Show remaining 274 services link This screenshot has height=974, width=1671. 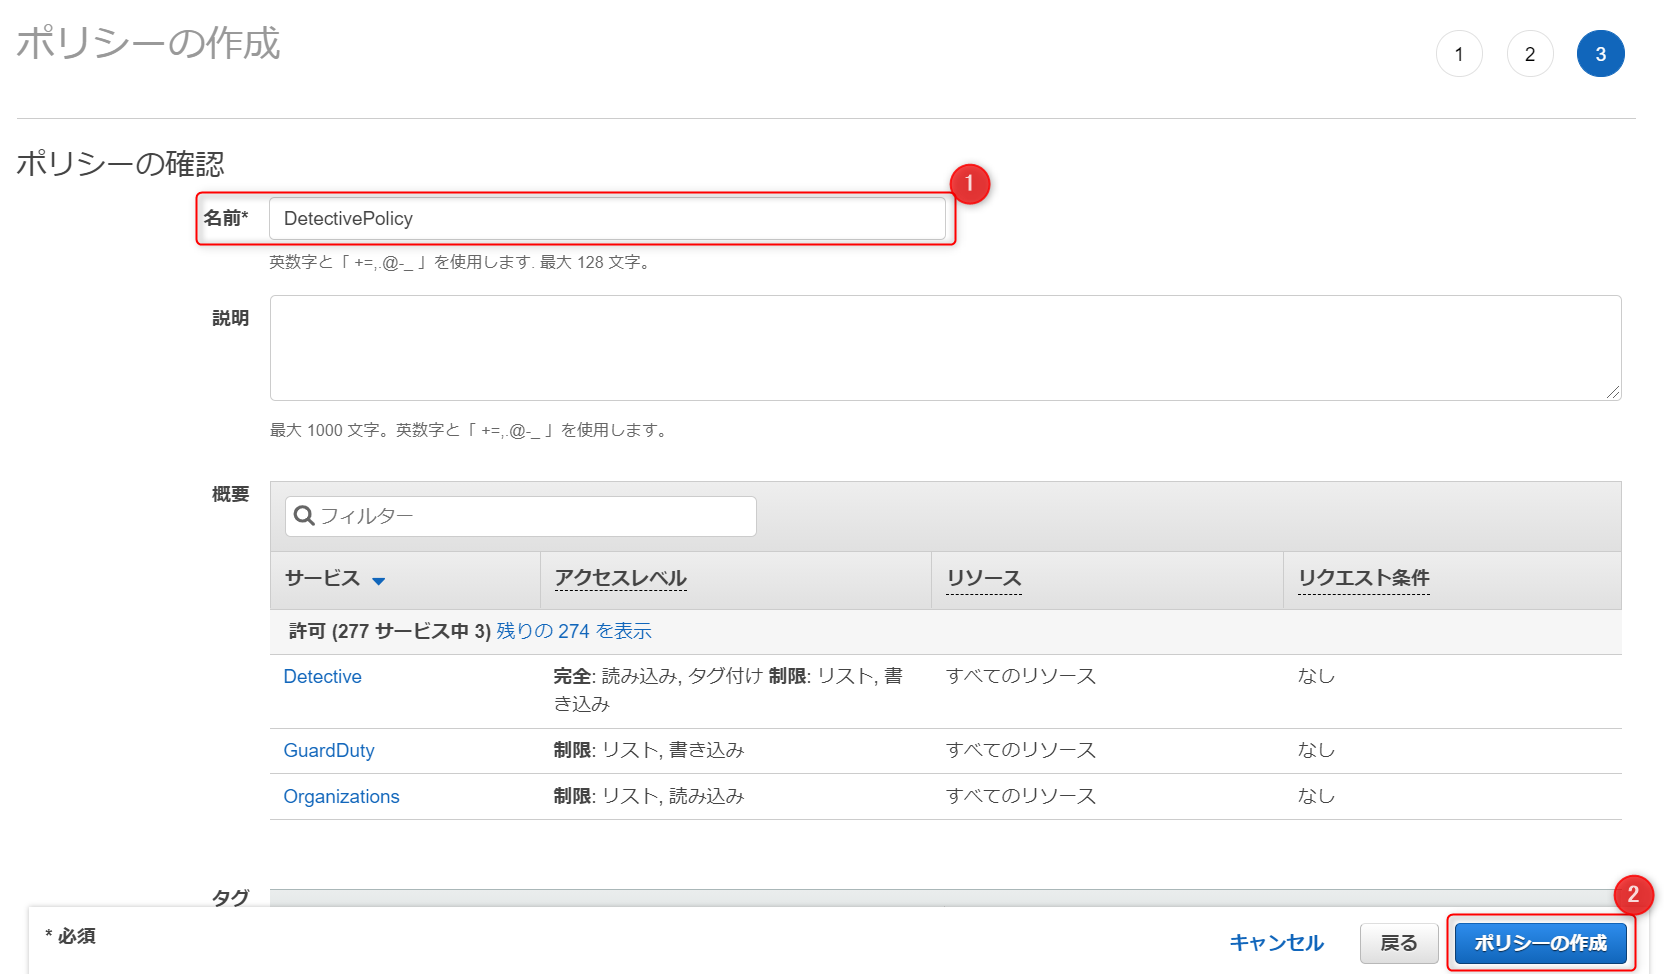point(574,631)
